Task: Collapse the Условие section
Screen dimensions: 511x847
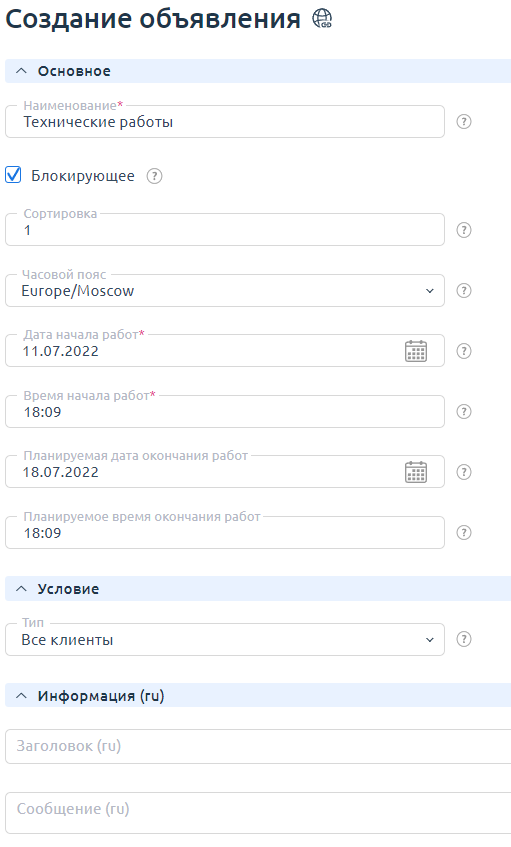Action: pos(21,589)
